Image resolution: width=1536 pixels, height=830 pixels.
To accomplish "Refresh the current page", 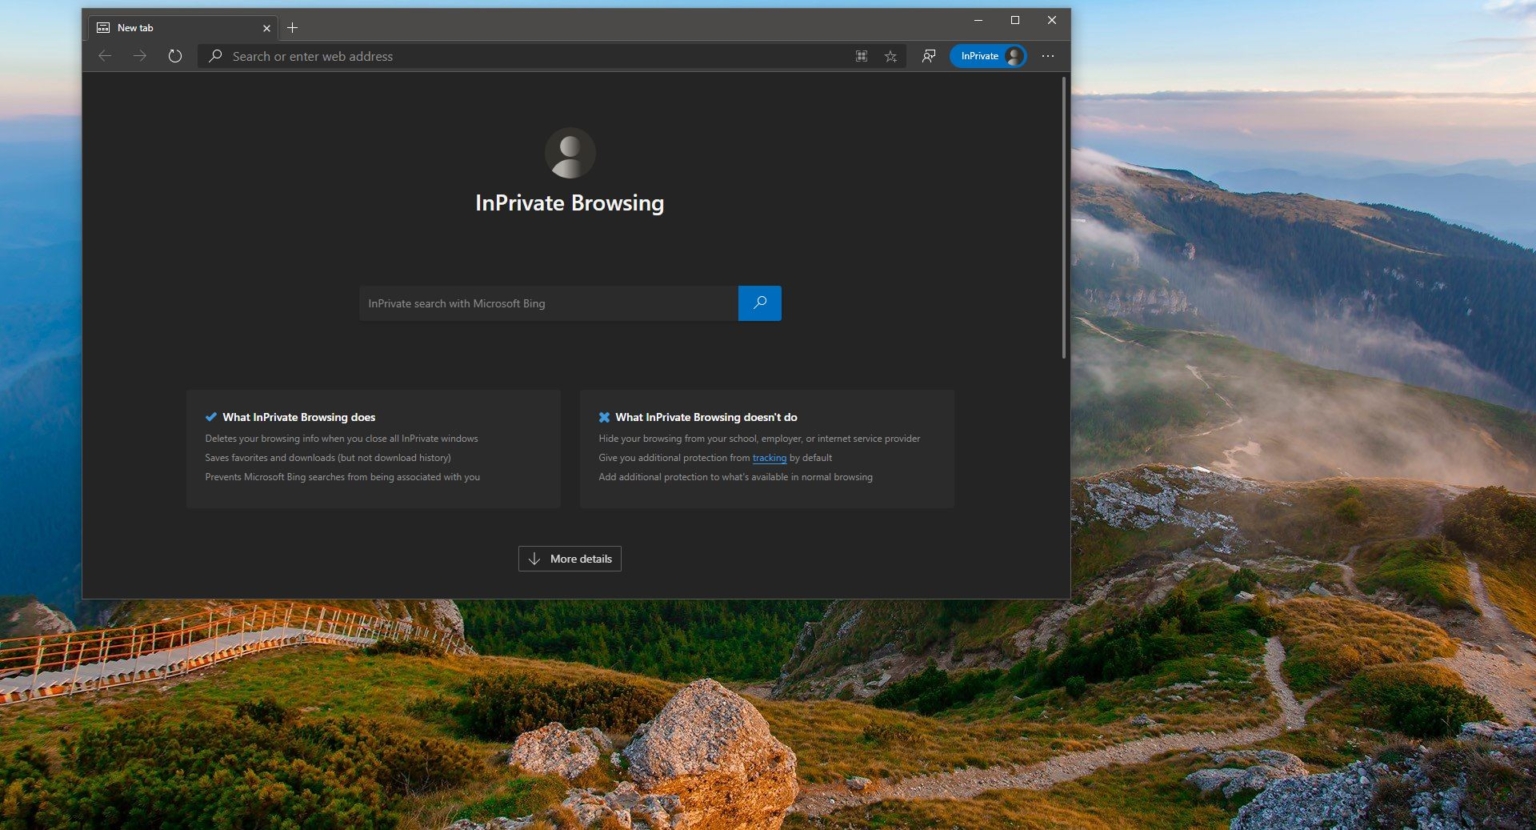I will pyautogui.click(x=175, y=56).
